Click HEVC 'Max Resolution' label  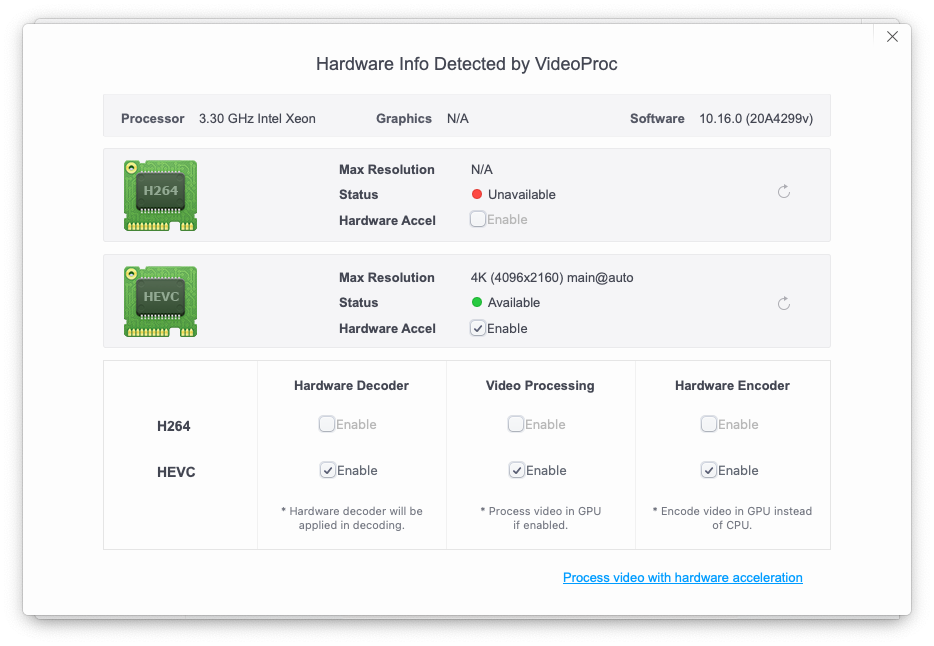(387, 277)
